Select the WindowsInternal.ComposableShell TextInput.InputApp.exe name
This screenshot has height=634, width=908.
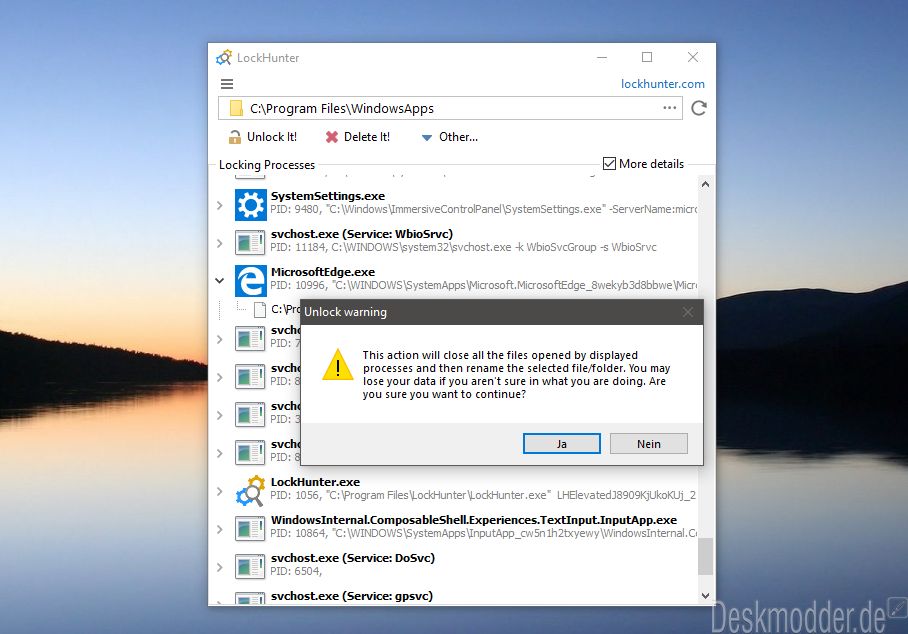pos(474,520)
